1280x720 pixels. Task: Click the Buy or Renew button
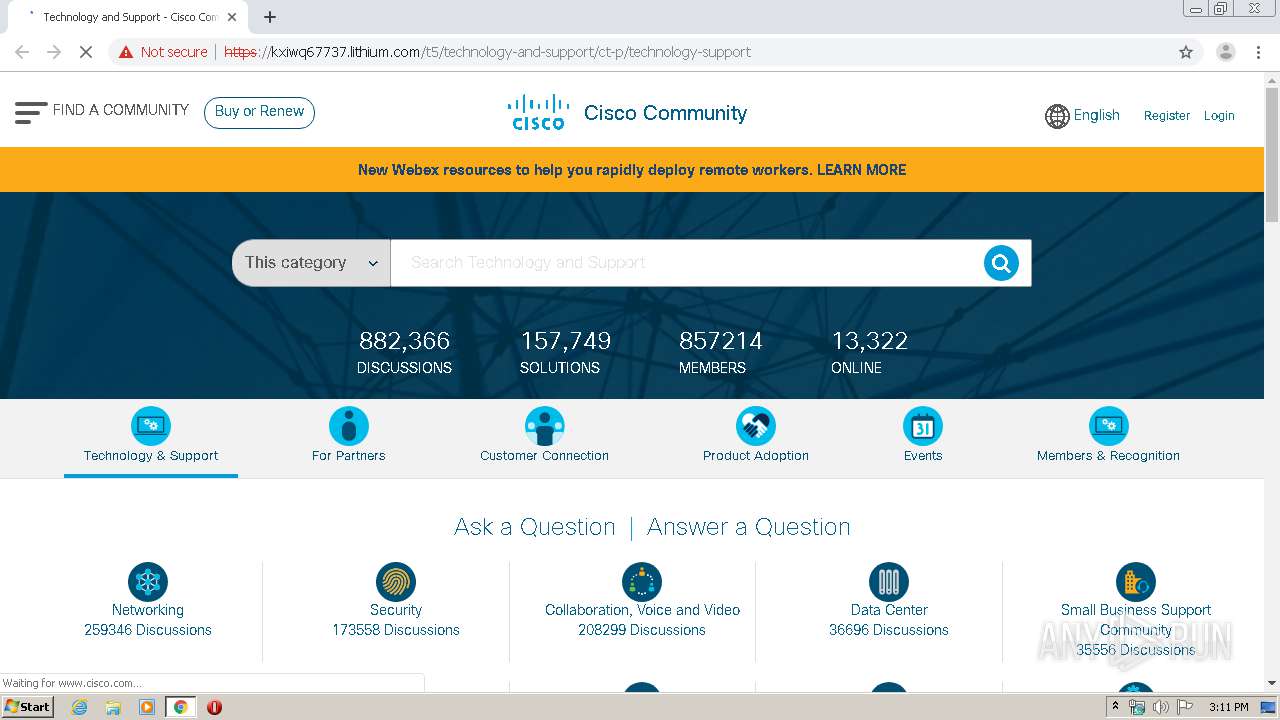pyautogui.click(x=259, y=112)
